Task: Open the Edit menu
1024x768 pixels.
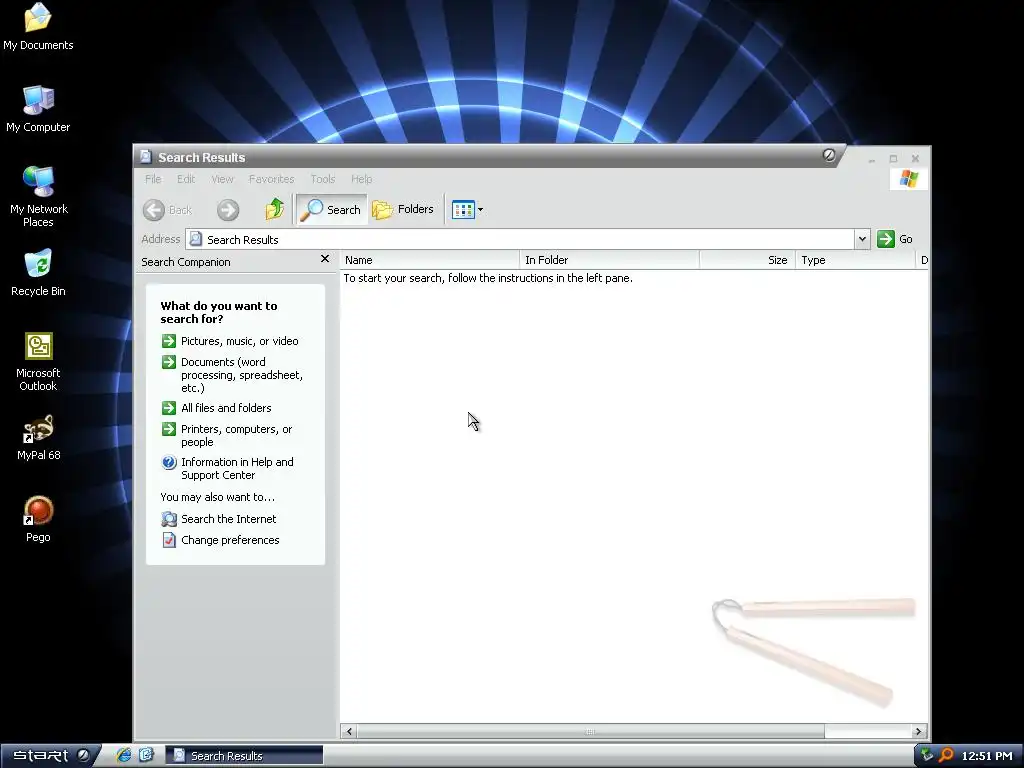Action: click(x=186, y=179)
